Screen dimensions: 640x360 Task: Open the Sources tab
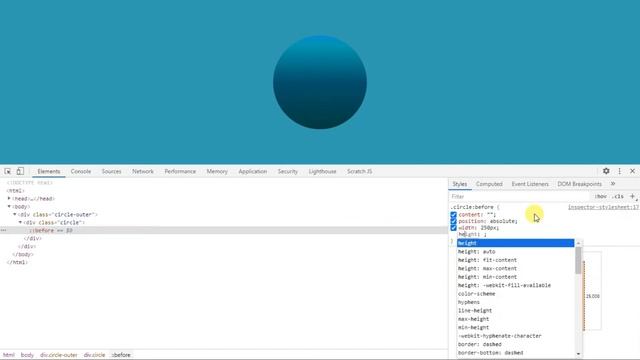click(111, 171)
